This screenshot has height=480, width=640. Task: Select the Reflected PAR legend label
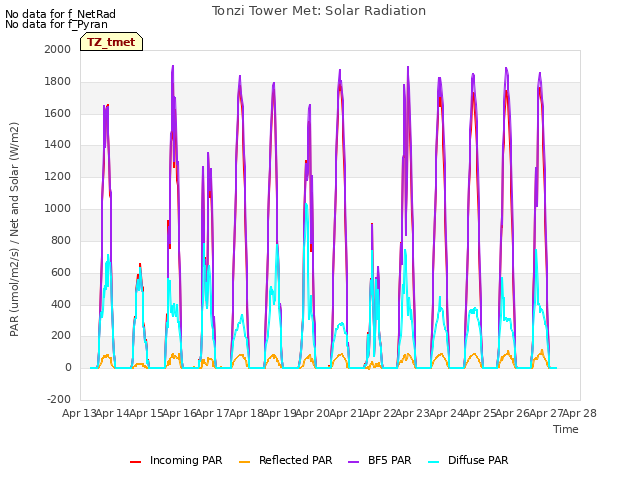[296, 460]
